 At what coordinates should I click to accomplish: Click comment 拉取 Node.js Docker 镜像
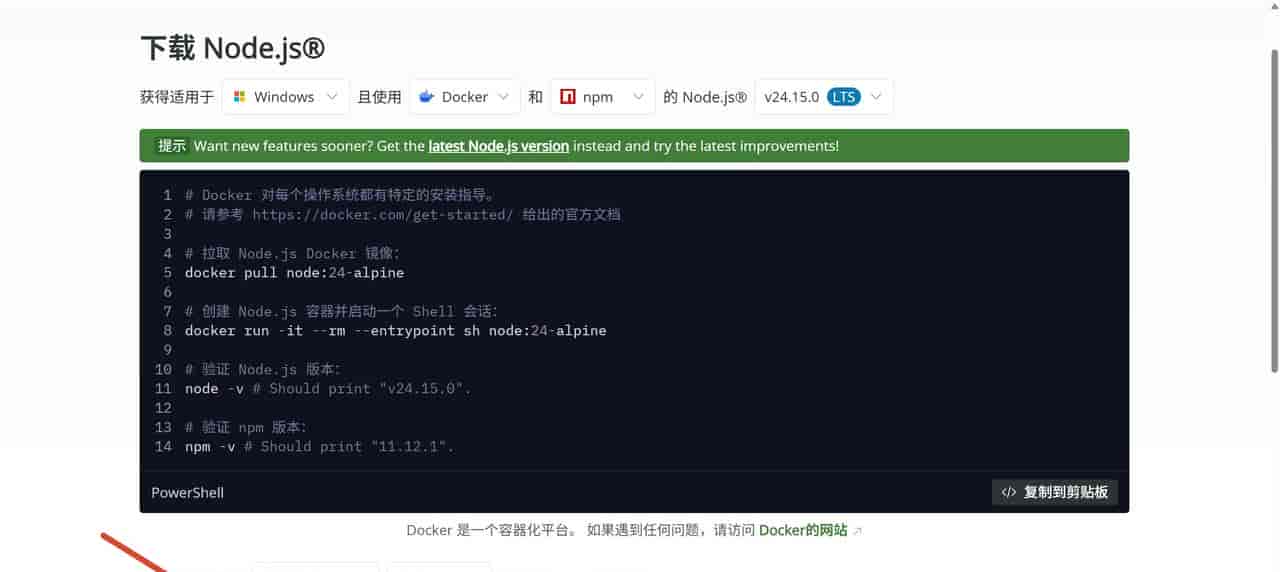(x=293, y=253)
